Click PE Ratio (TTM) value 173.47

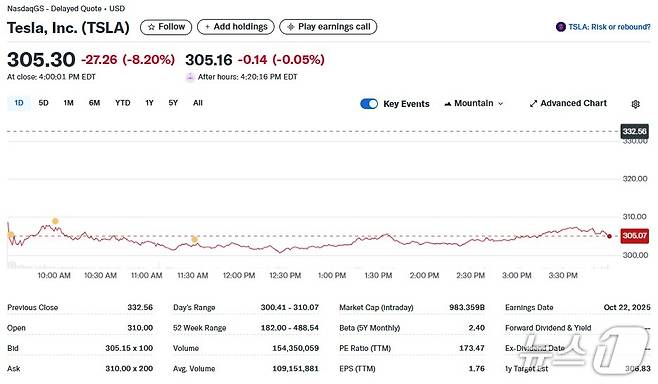[472, 348]
